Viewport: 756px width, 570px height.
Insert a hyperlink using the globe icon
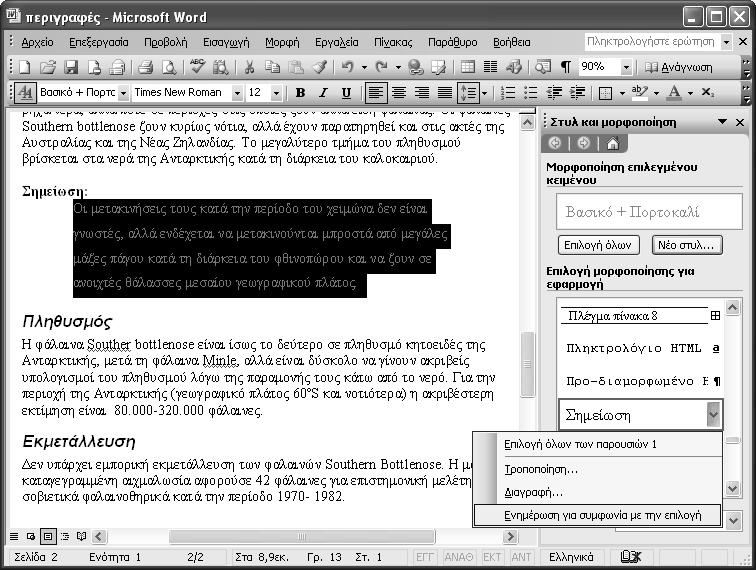(415, 67)
